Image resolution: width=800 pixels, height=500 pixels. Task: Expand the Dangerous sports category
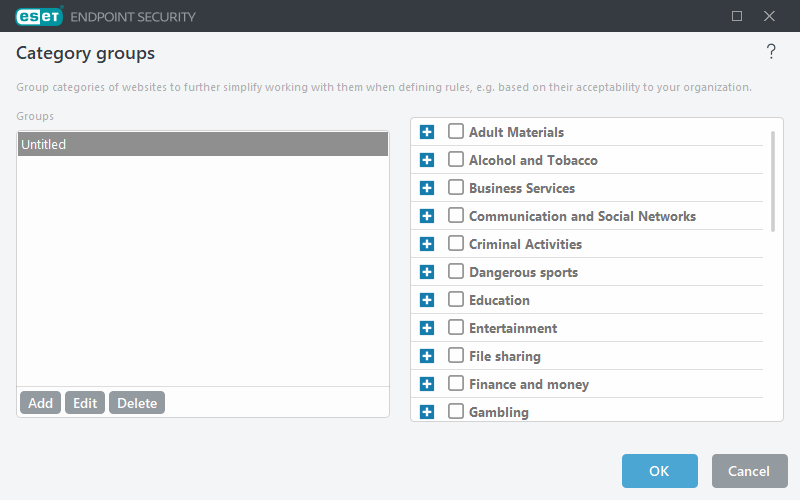tap(427, 272)
